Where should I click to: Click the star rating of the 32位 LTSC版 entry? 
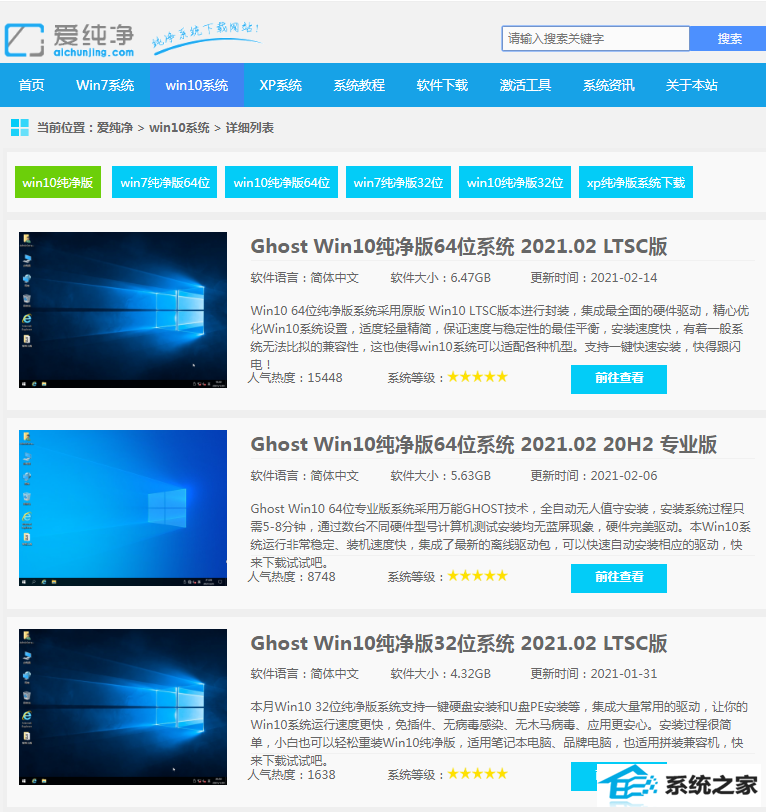point(478,774)
